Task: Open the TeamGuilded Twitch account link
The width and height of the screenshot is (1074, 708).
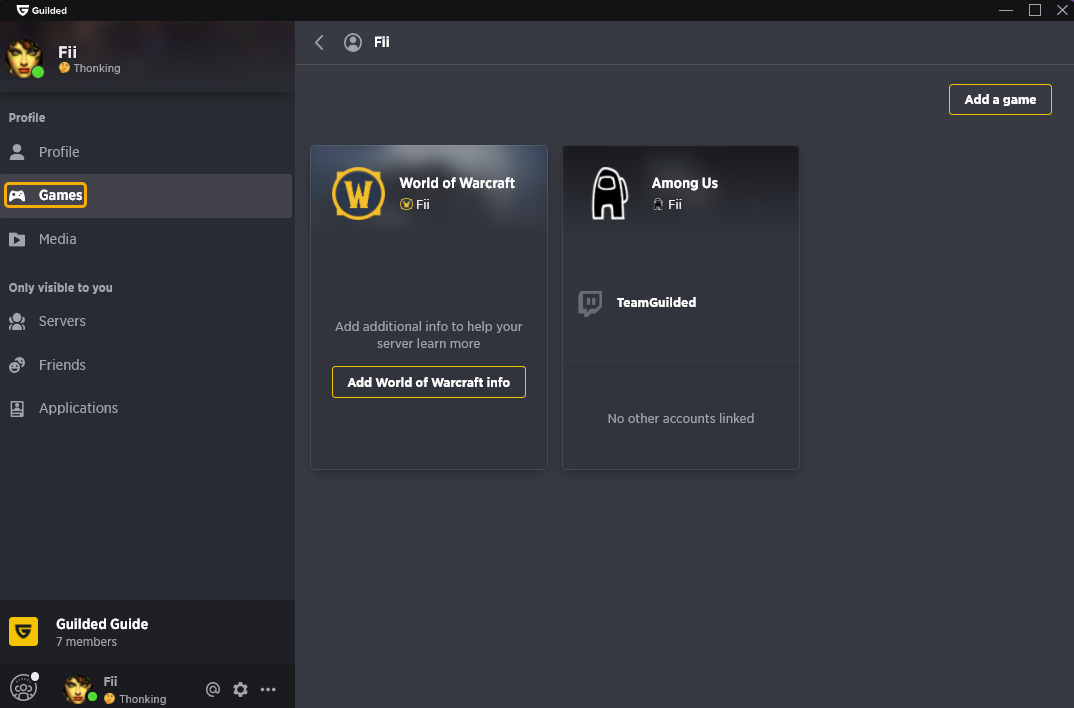Action: point(656,303)
